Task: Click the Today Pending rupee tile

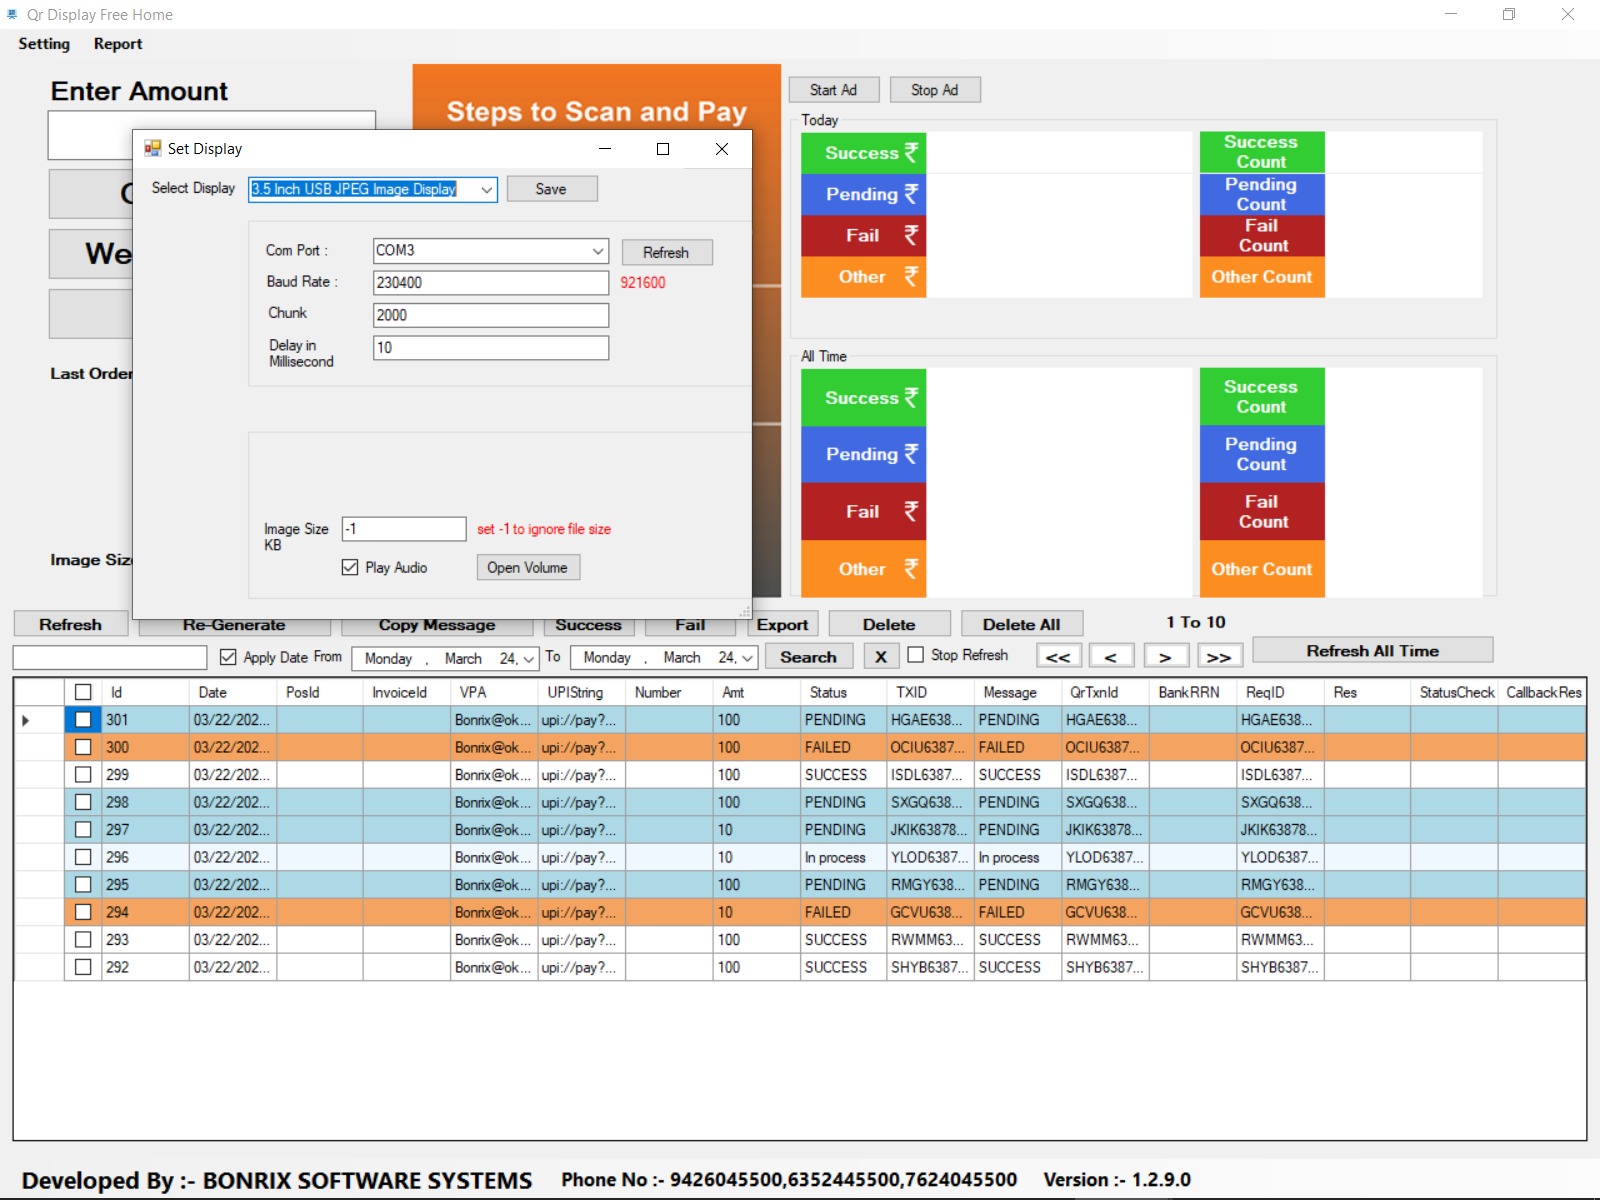Action: click(863, 194)
